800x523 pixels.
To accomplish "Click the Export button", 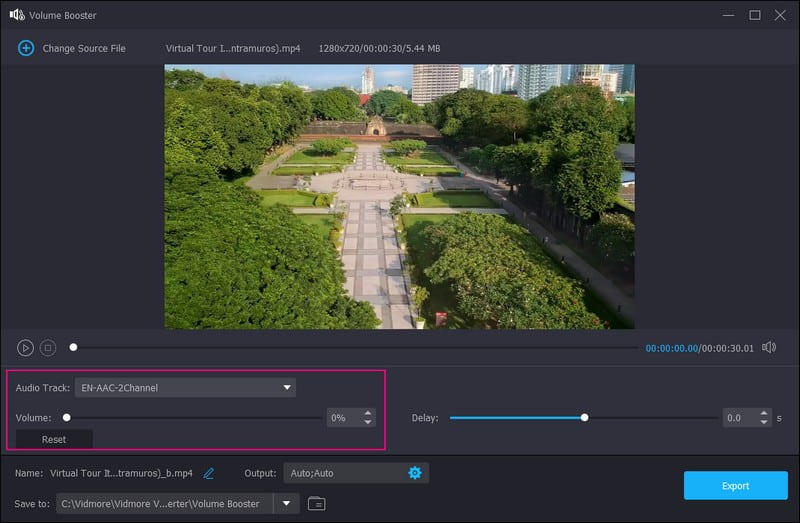I will [735, 486].
